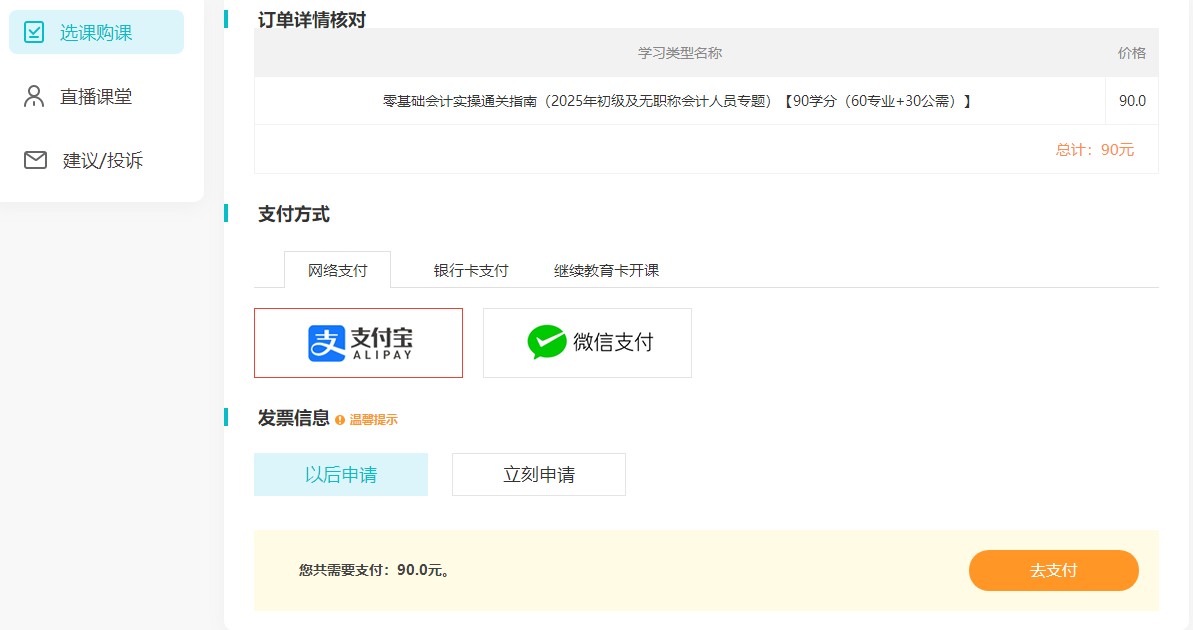This screenshot has height=630, width=1193.
Task: Open the 温馨提示 link
Action: [375, 419]
